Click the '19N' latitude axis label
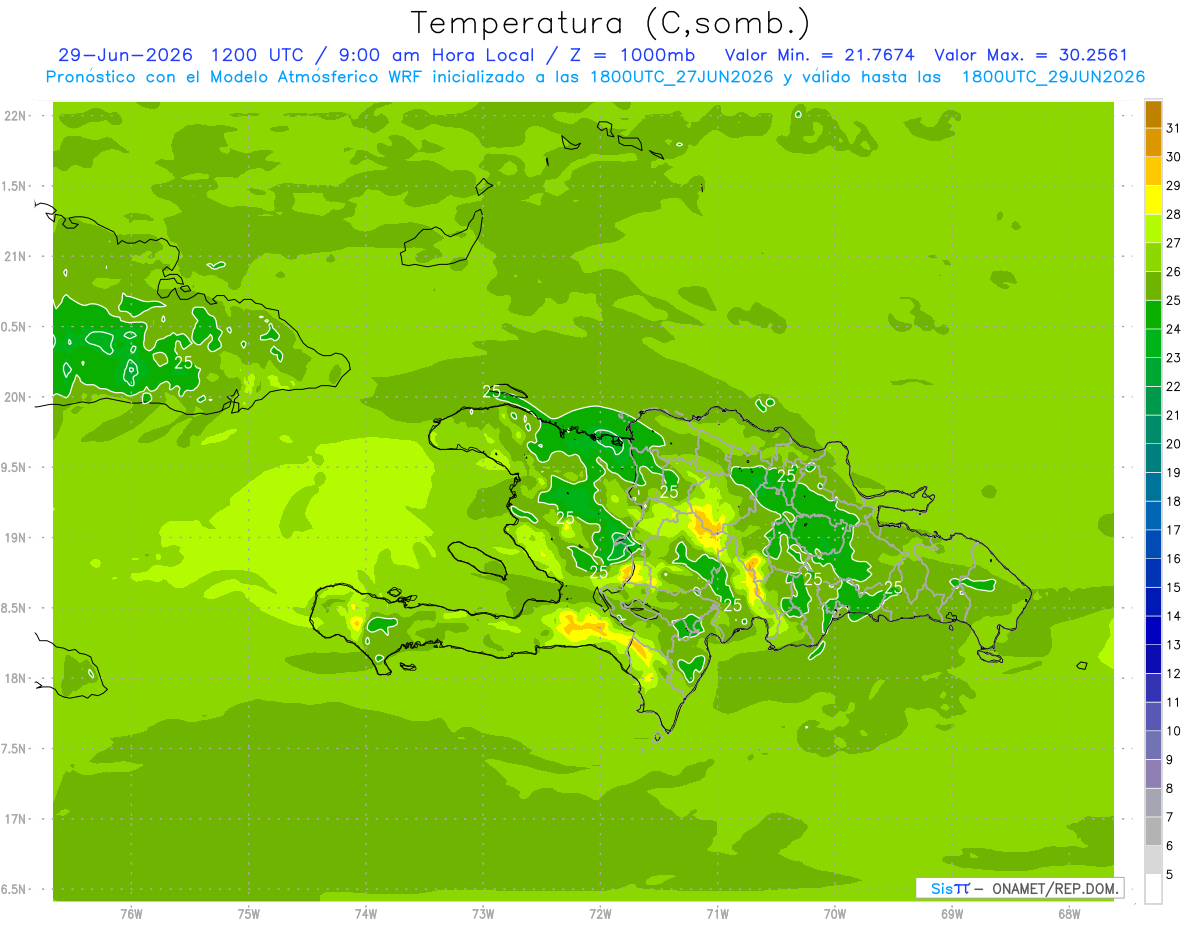Image resolution: width=1200 pixels, height=927 pixels. 16,537
